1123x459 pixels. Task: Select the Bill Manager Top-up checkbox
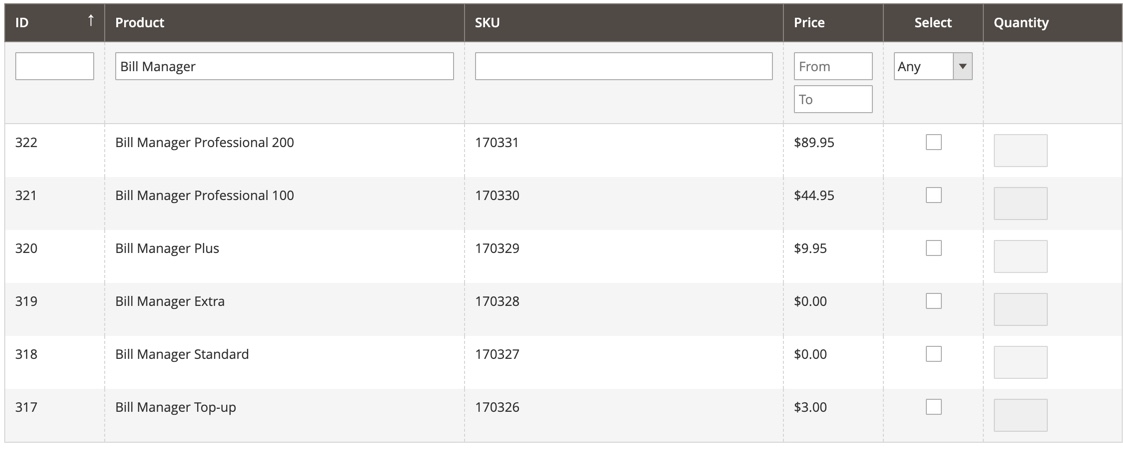point(933,407)
